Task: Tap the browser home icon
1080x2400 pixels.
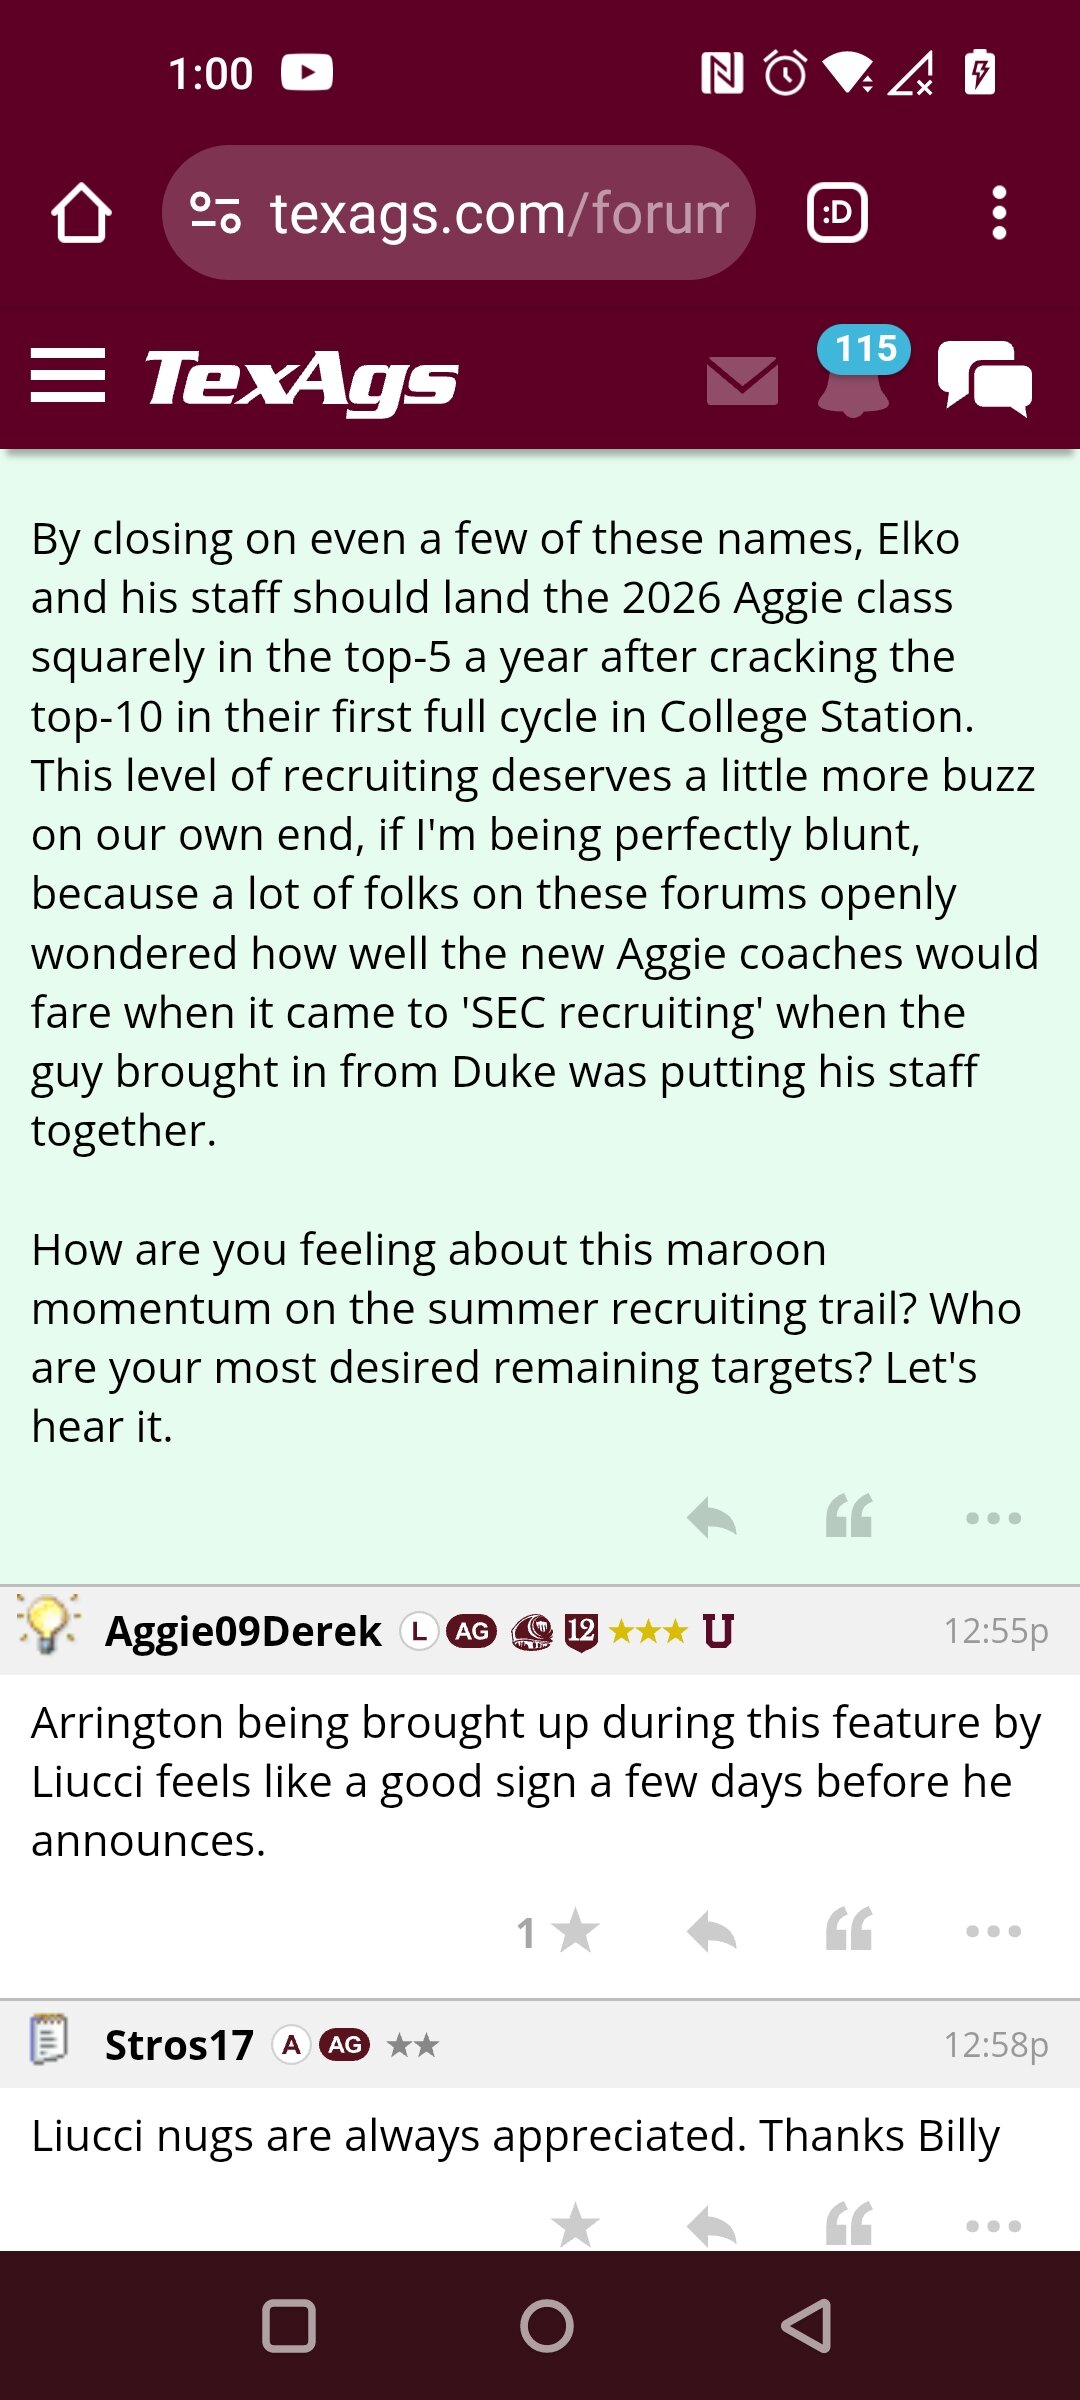Action: pyautogui.click(x=81, y=213)
